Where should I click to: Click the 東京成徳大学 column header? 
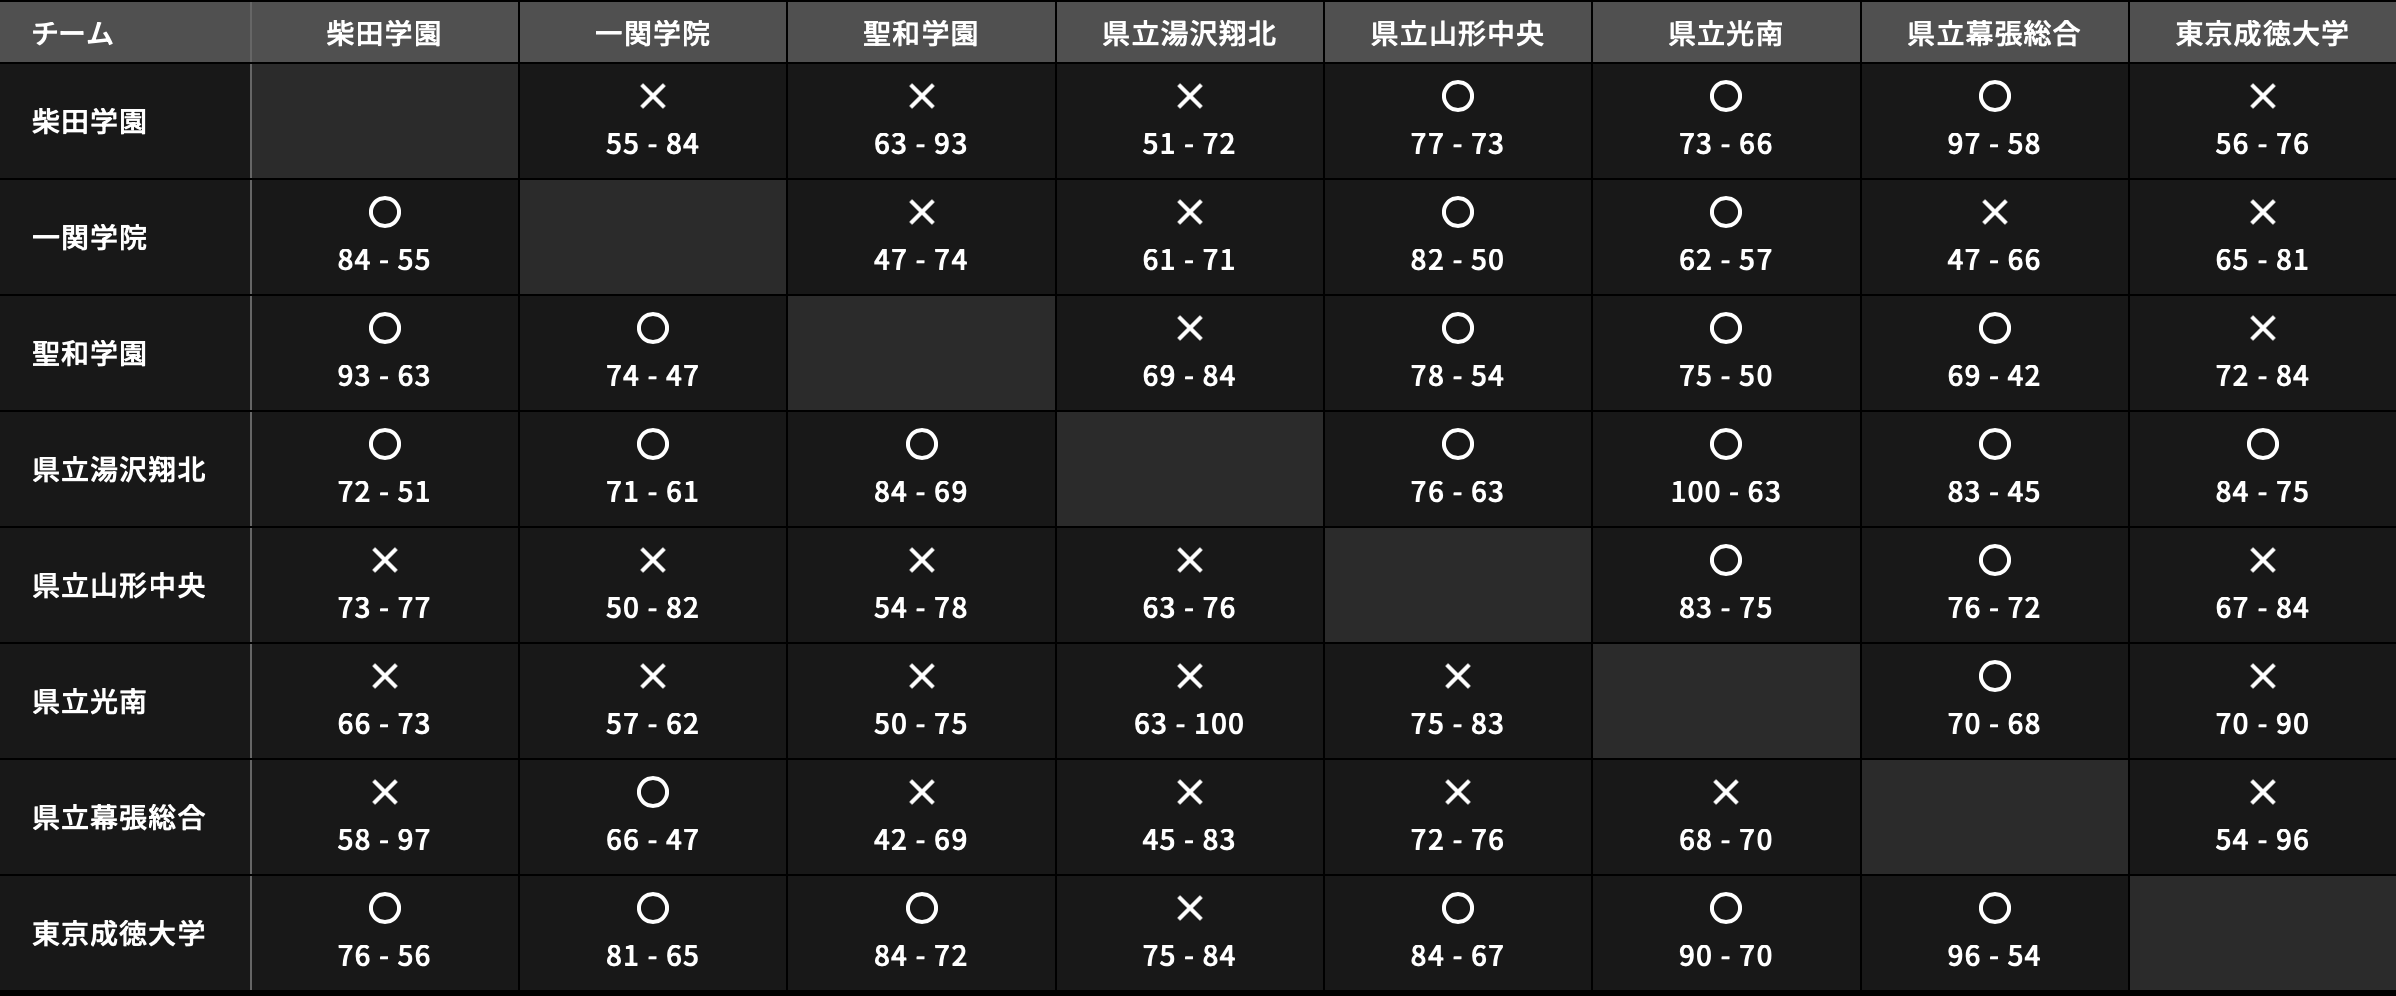[2262, 33]
